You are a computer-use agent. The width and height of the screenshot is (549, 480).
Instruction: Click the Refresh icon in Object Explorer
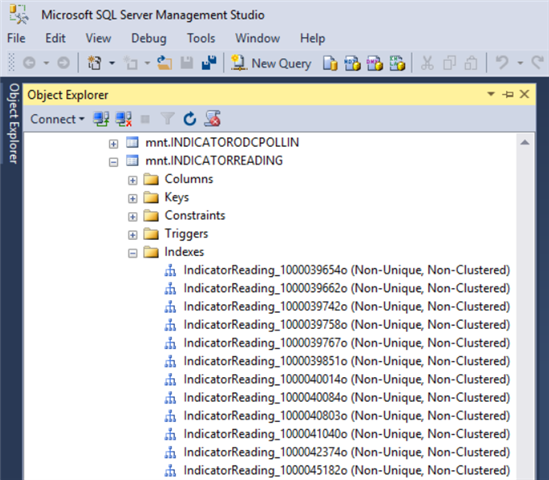pyautogui.click(x=190, y=119)
